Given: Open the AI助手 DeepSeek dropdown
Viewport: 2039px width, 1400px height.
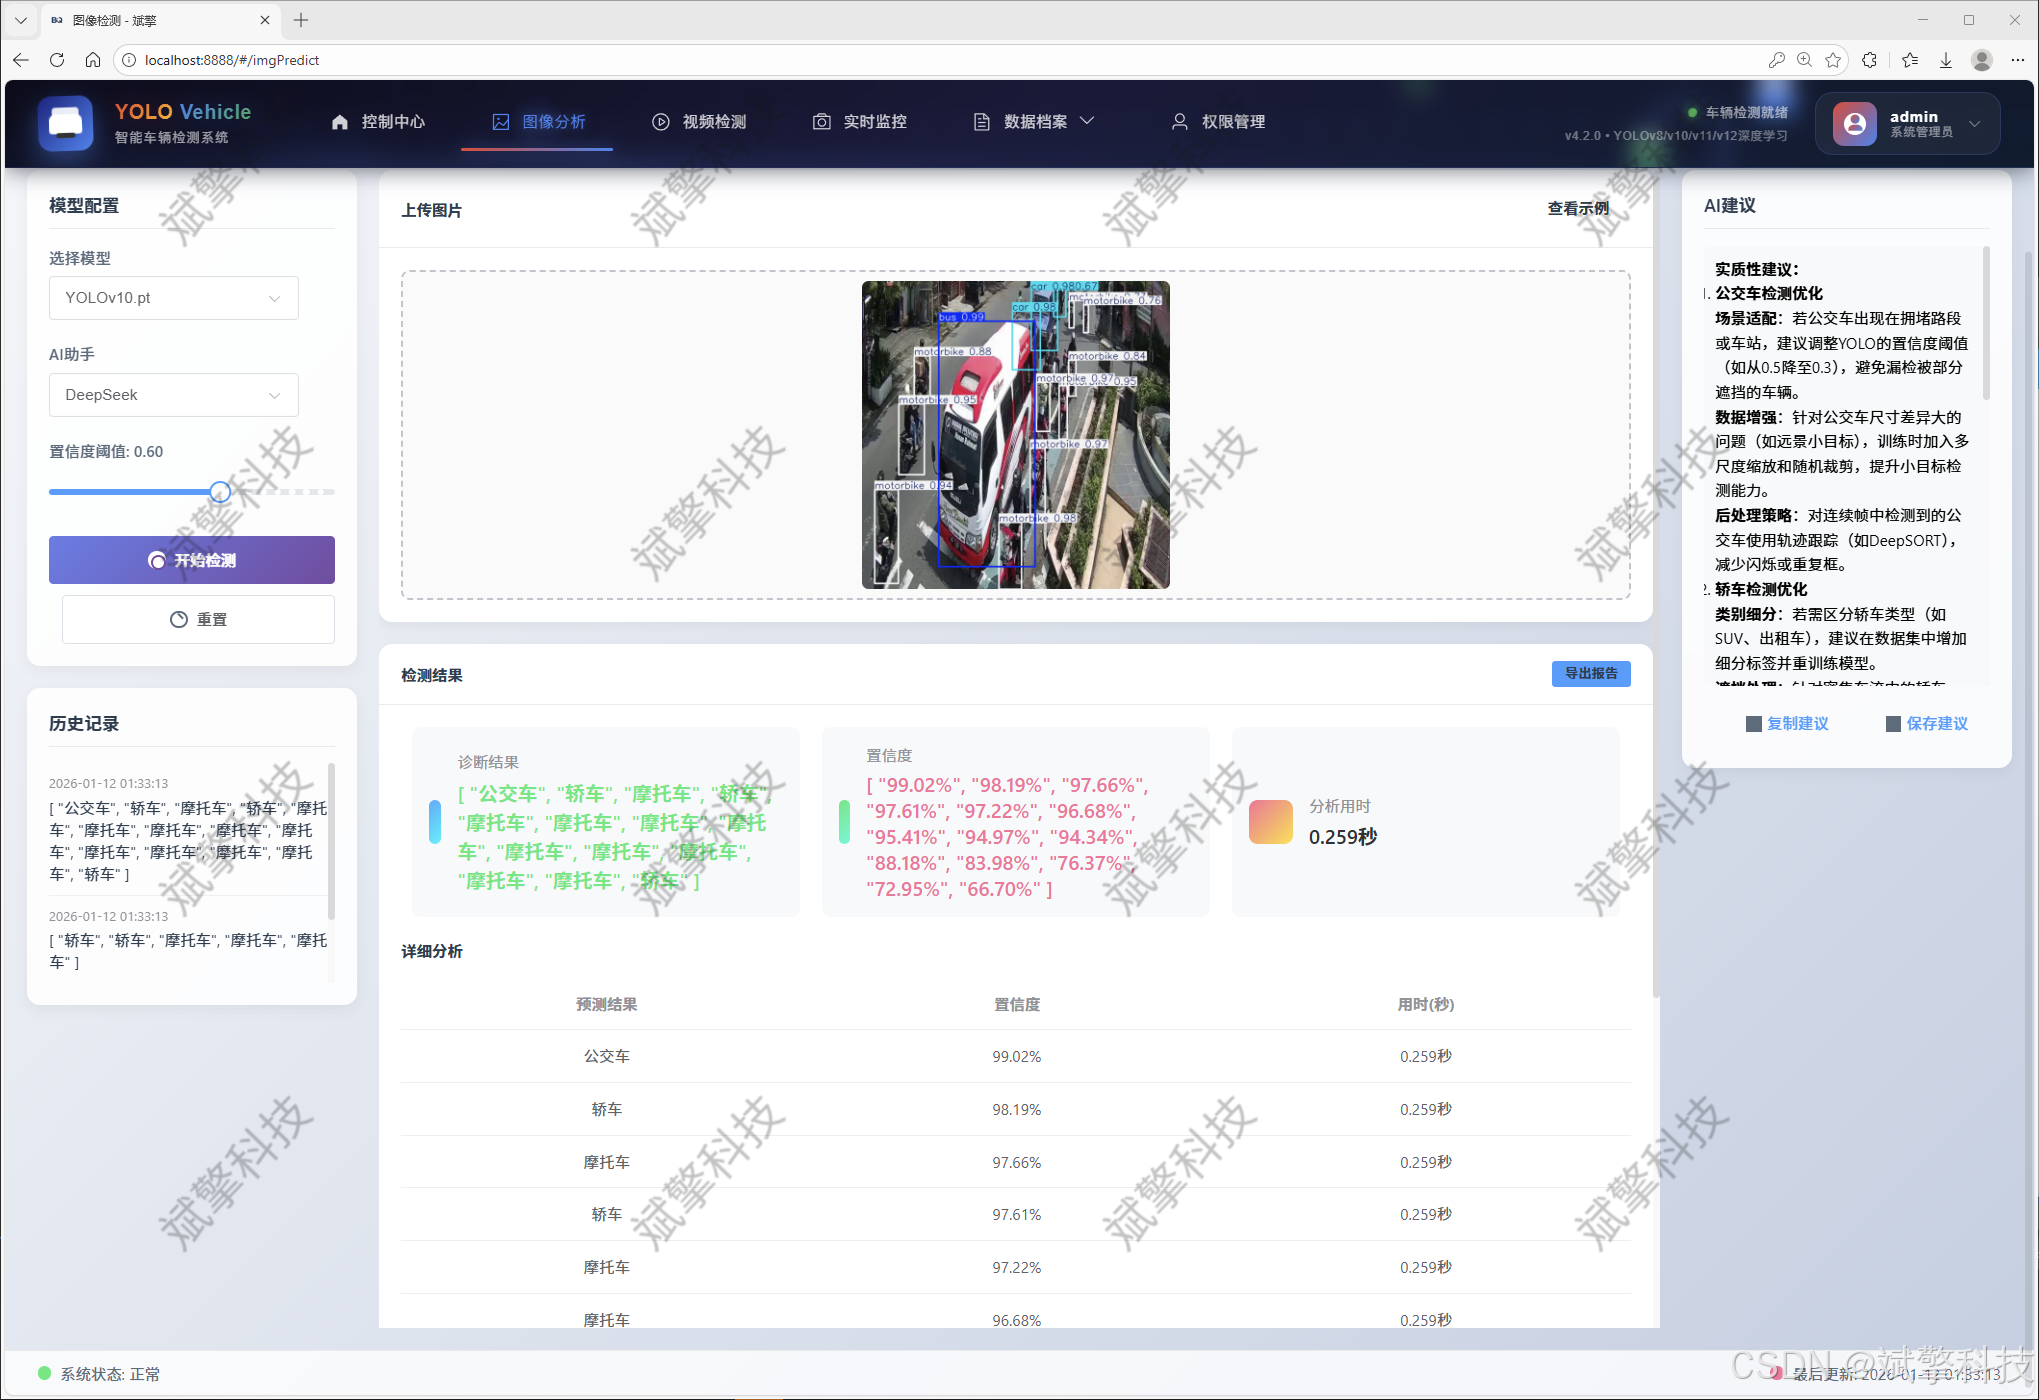Looking at the screenshot, I should [x=174, y=395].
